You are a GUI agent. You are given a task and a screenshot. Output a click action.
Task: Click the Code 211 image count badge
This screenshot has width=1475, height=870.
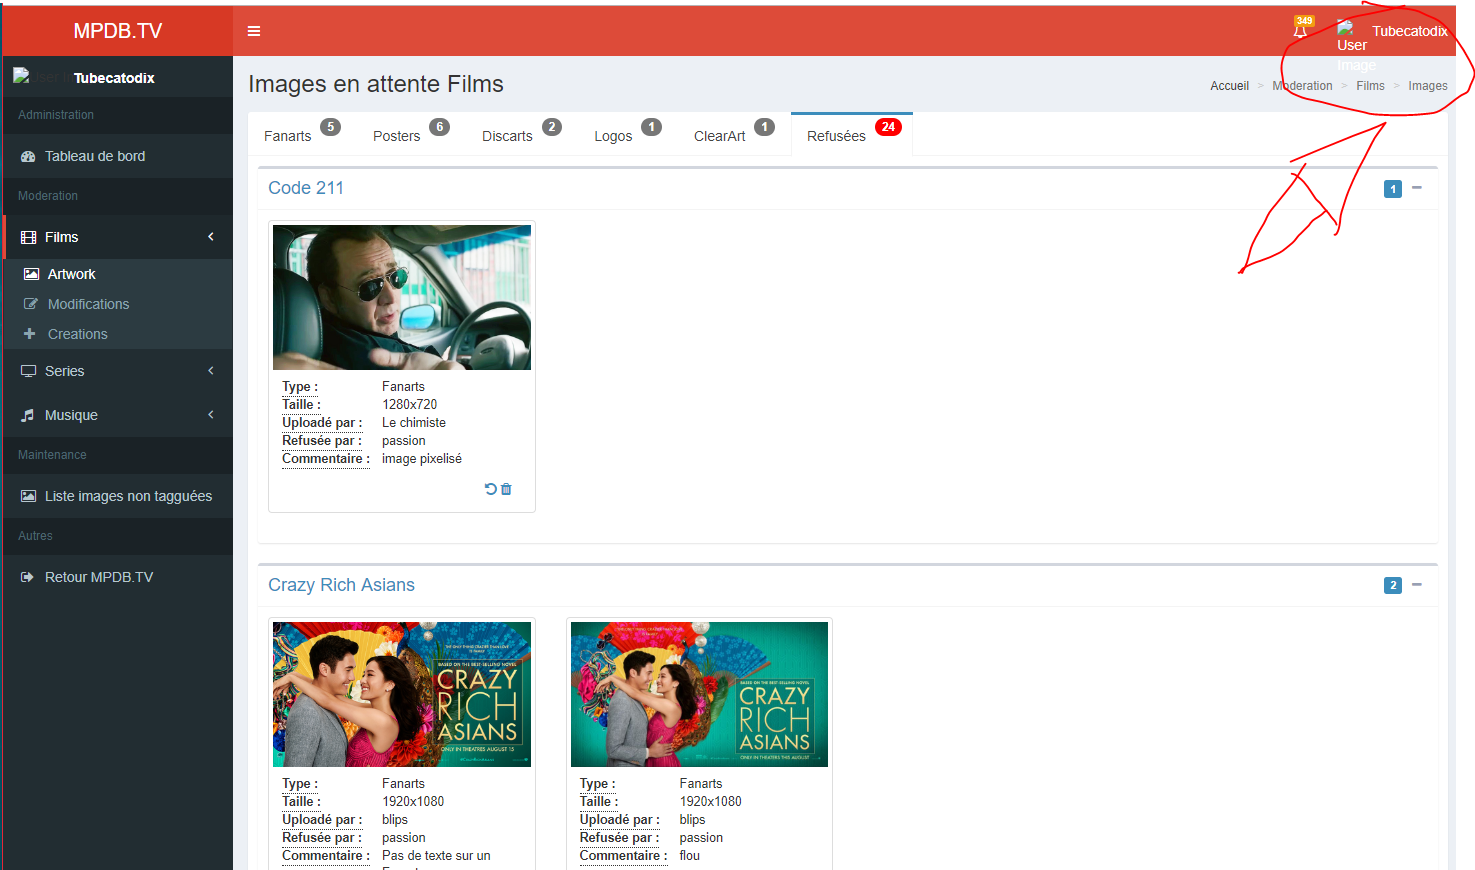point(1393,189)
